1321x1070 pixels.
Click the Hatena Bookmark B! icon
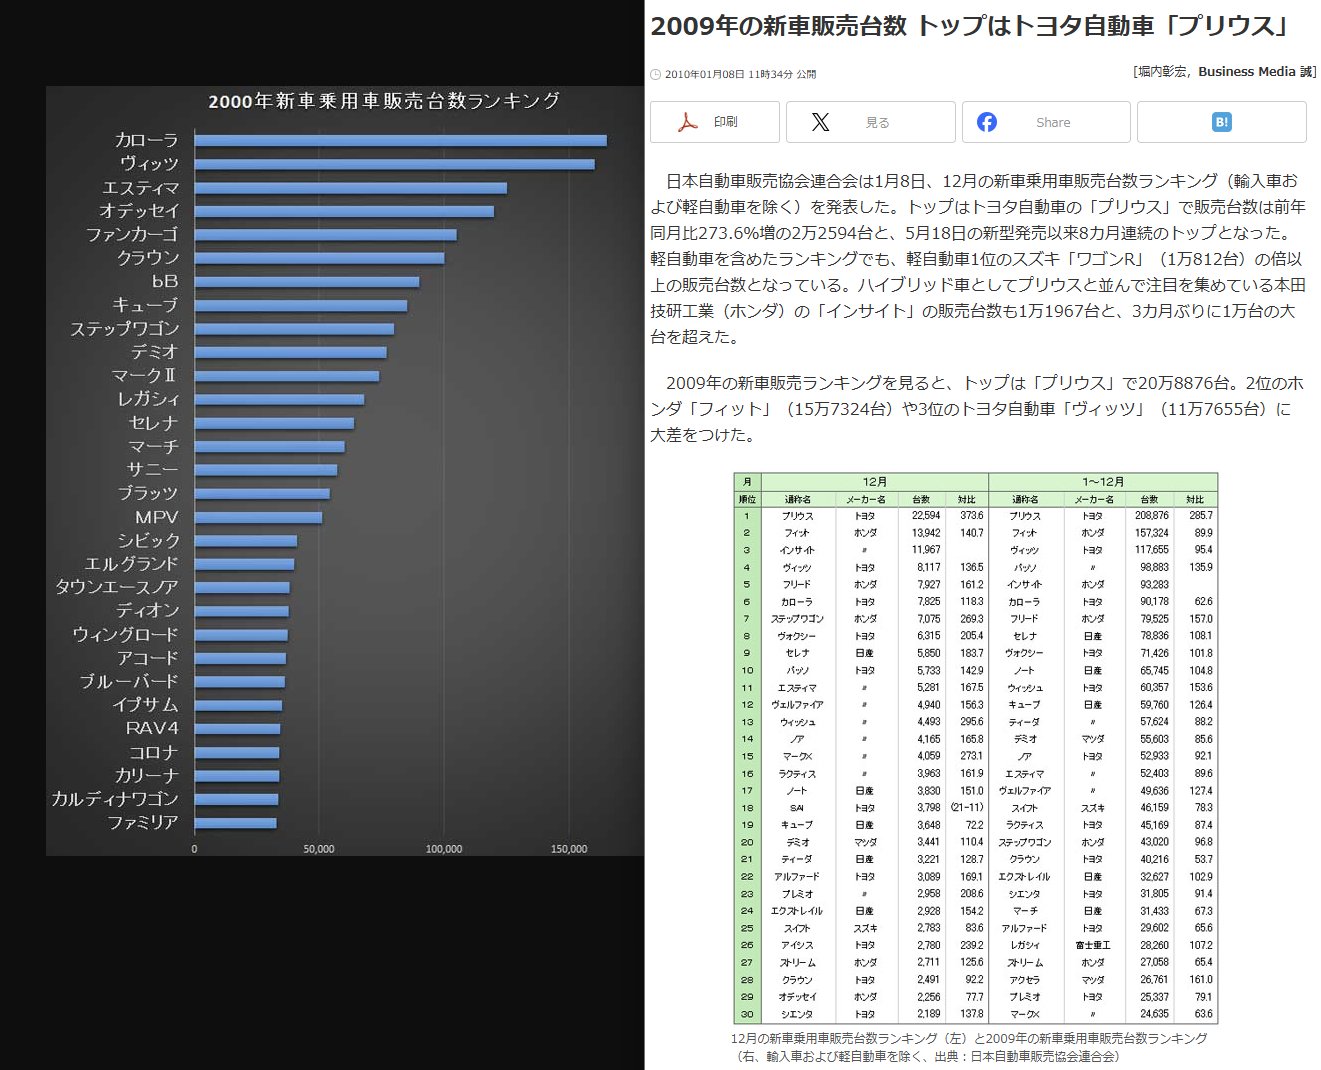click(1221, 122)
